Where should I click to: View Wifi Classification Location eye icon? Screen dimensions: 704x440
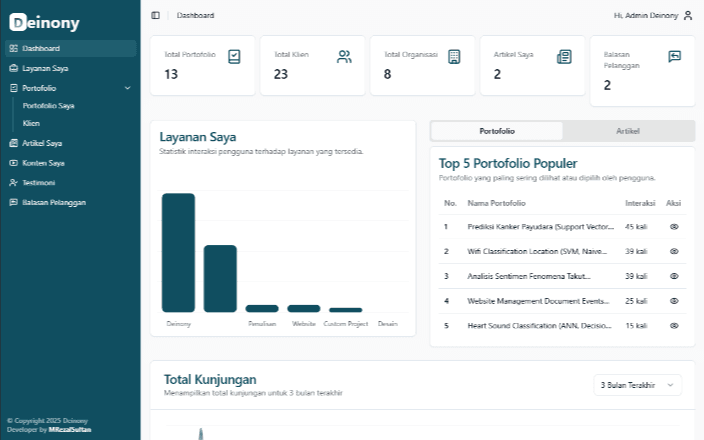click(x=674, y=251)
